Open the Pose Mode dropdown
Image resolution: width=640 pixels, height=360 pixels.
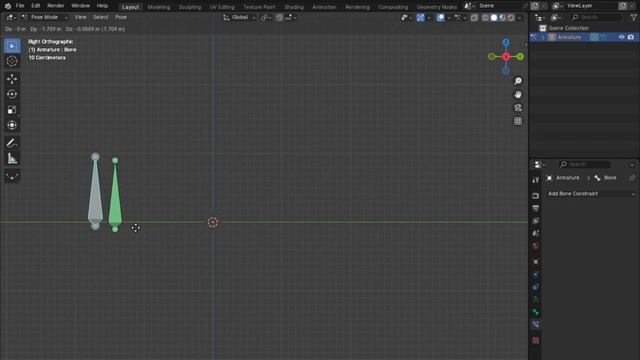(x=44, y=17)
